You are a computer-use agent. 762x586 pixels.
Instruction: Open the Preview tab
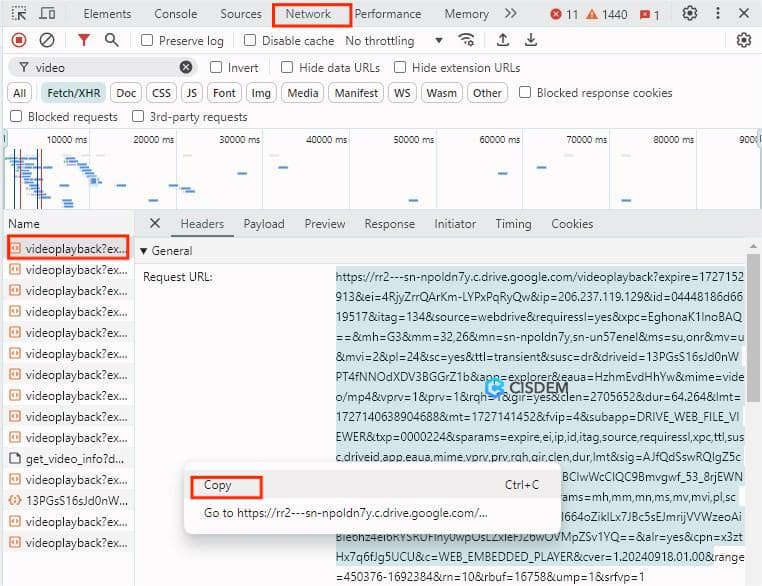tap(325, 224)
